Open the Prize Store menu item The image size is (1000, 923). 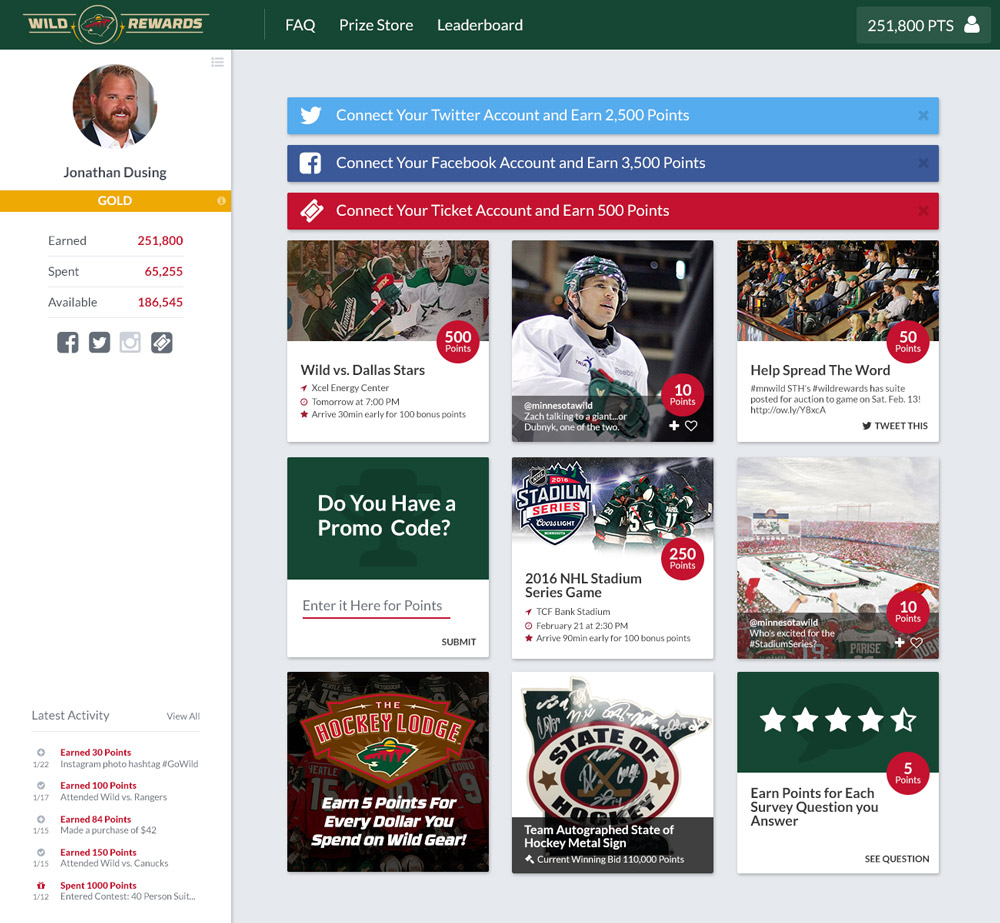pos(376,25)
